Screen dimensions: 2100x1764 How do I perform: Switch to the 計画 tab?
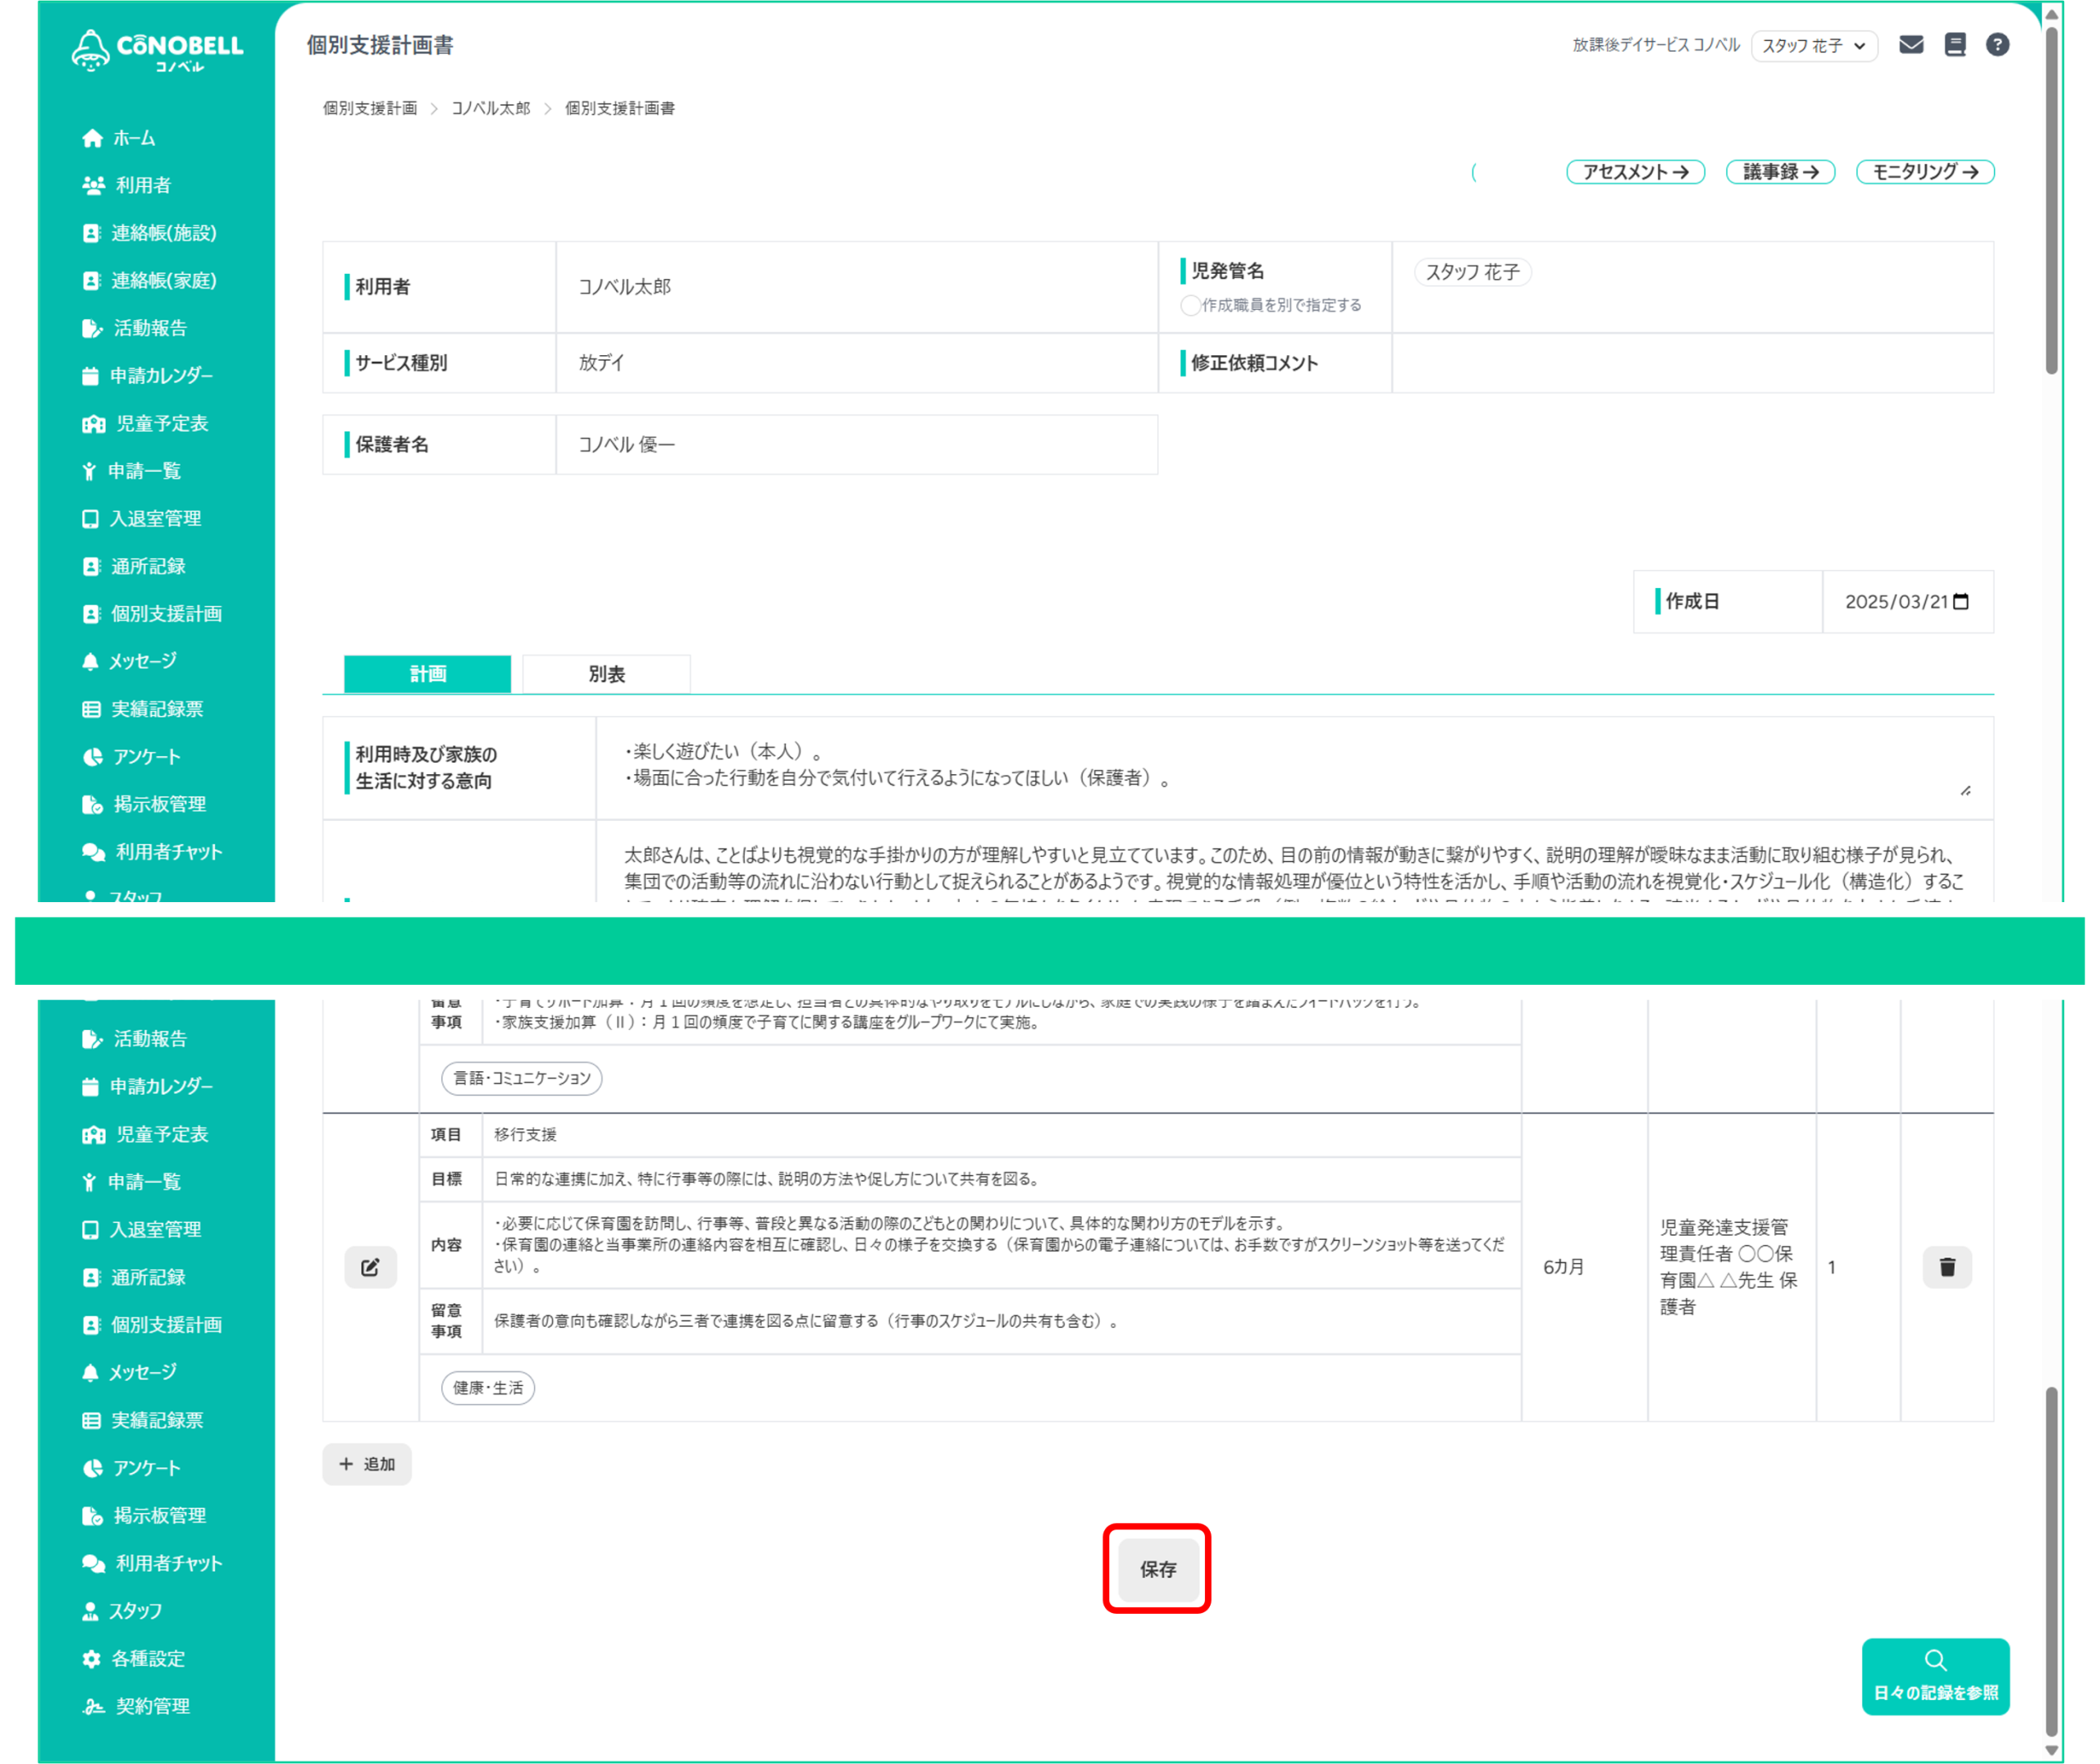(x=427, y=674)
